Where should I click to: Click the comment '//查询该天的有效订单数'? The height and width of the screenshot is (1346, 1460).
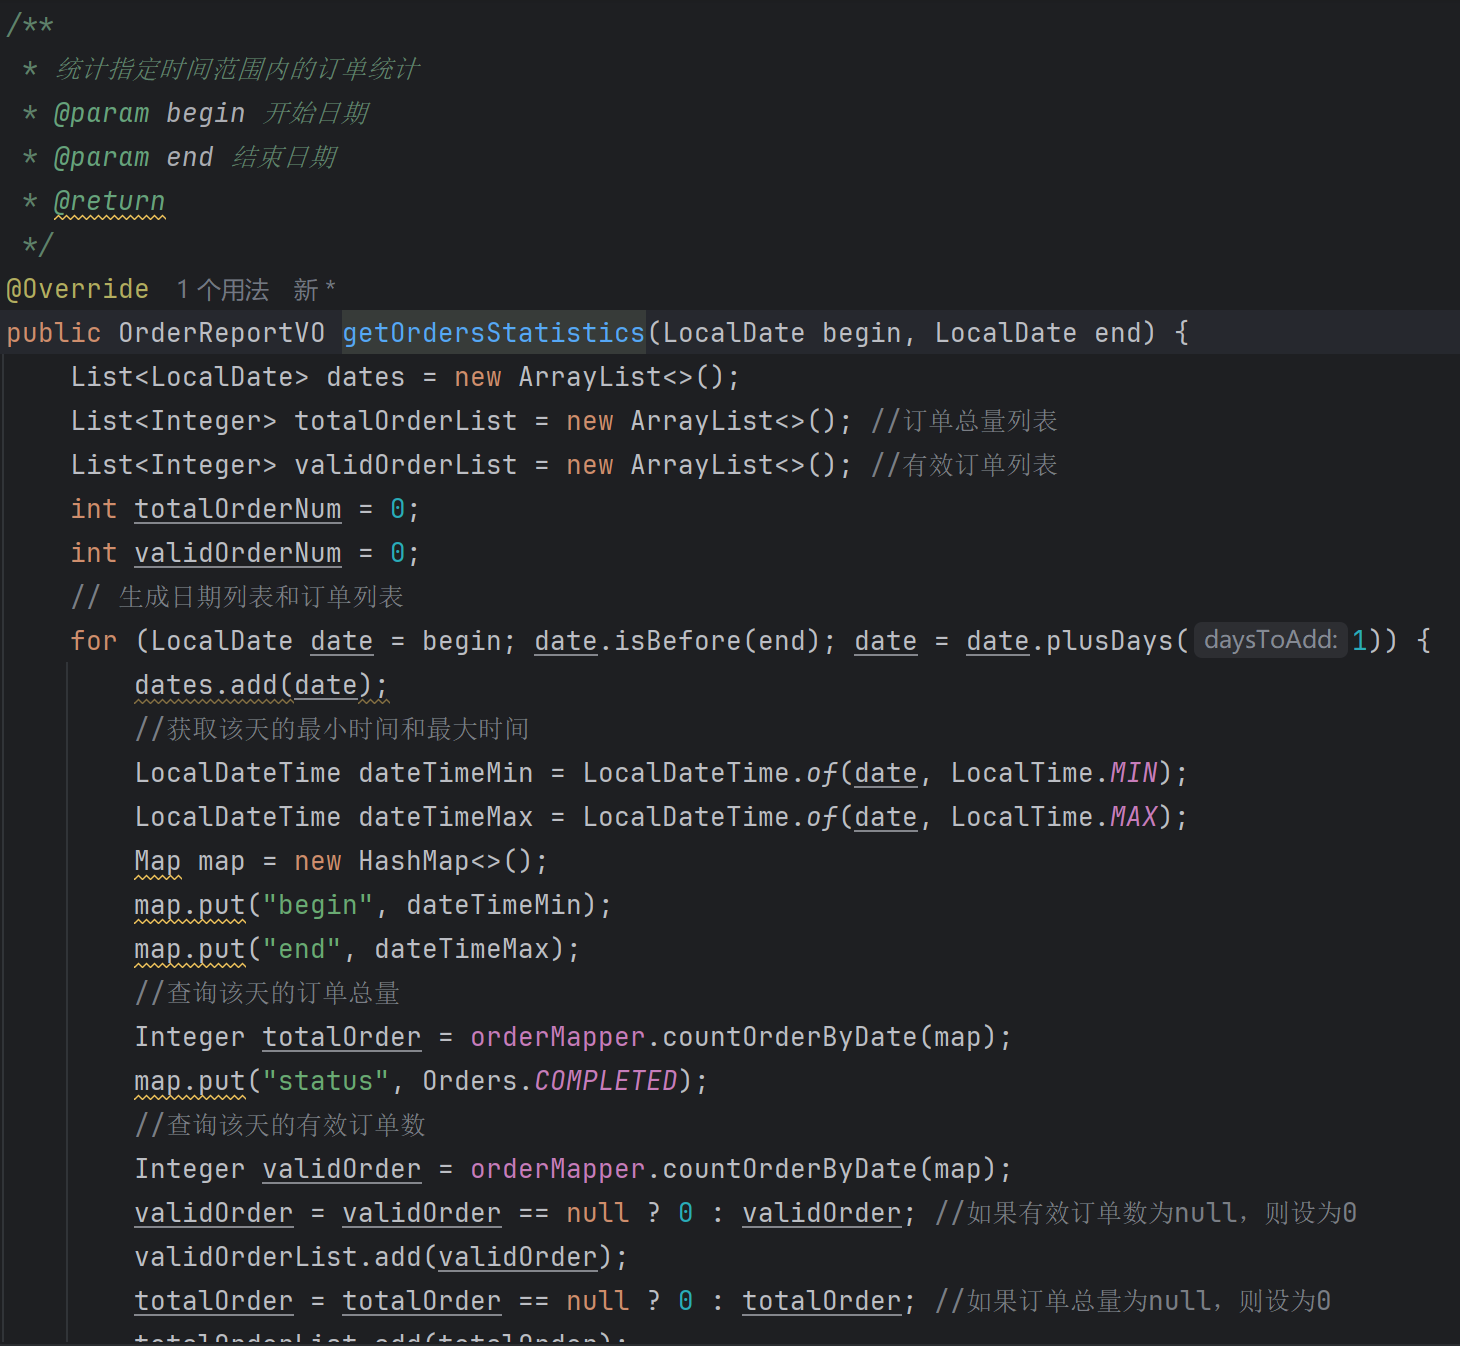point(281,1125)
